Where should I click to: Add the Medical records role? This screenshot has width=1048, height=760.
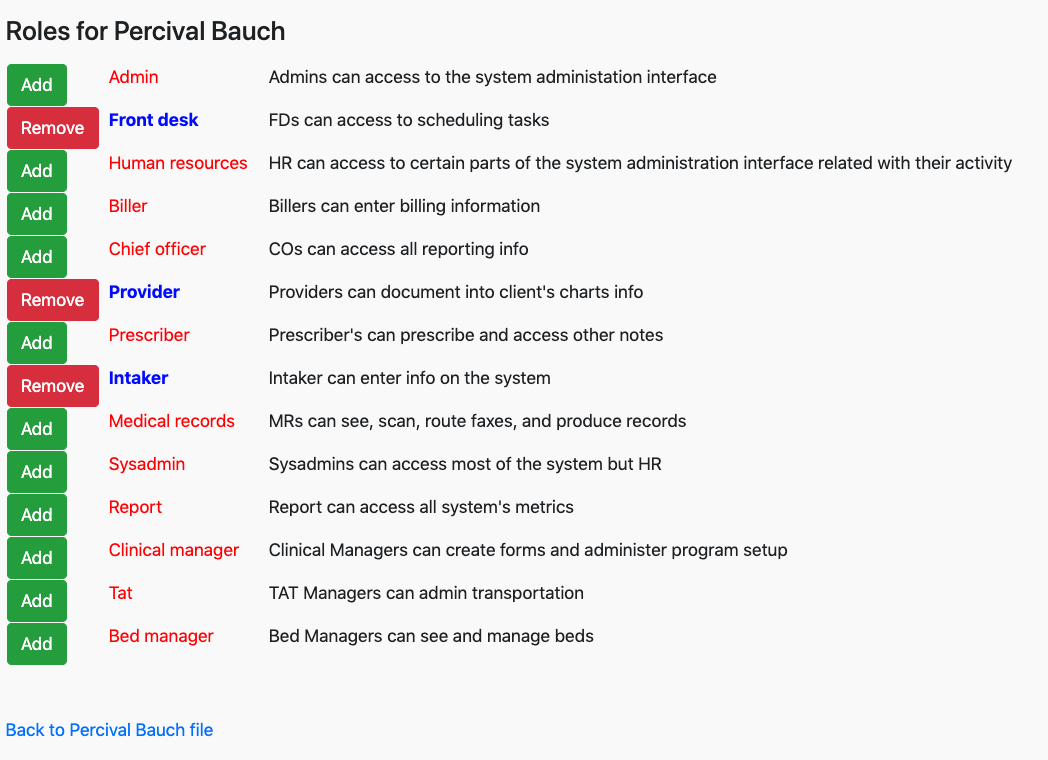[37, 429]
